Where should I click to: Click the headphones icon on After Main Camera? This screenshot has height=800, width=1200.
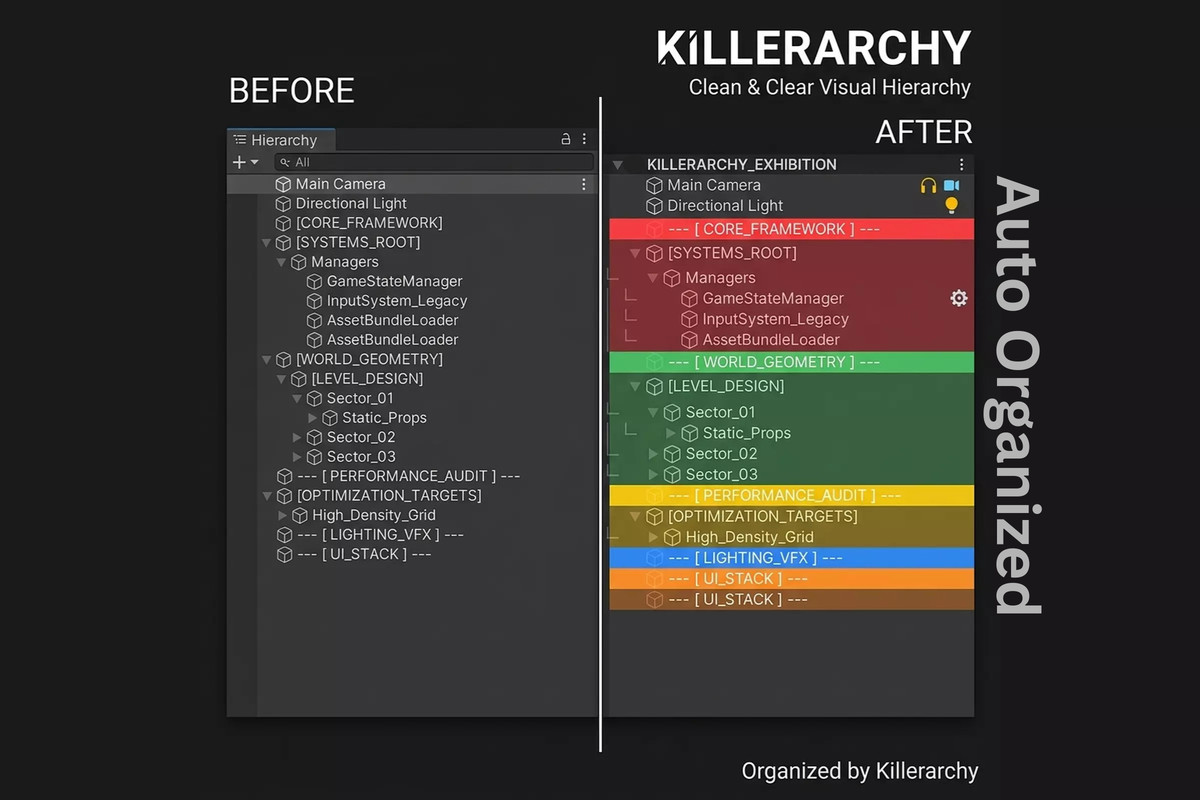click(x=928, y=185)
